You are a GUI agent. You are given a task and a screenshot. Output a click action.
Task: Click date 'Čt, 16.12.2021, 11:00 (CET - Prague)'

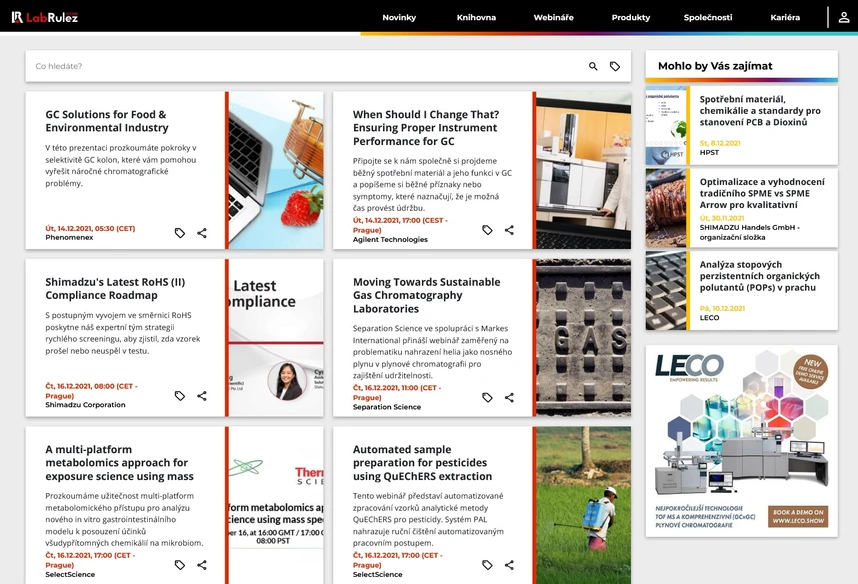[x=397, y=392]
